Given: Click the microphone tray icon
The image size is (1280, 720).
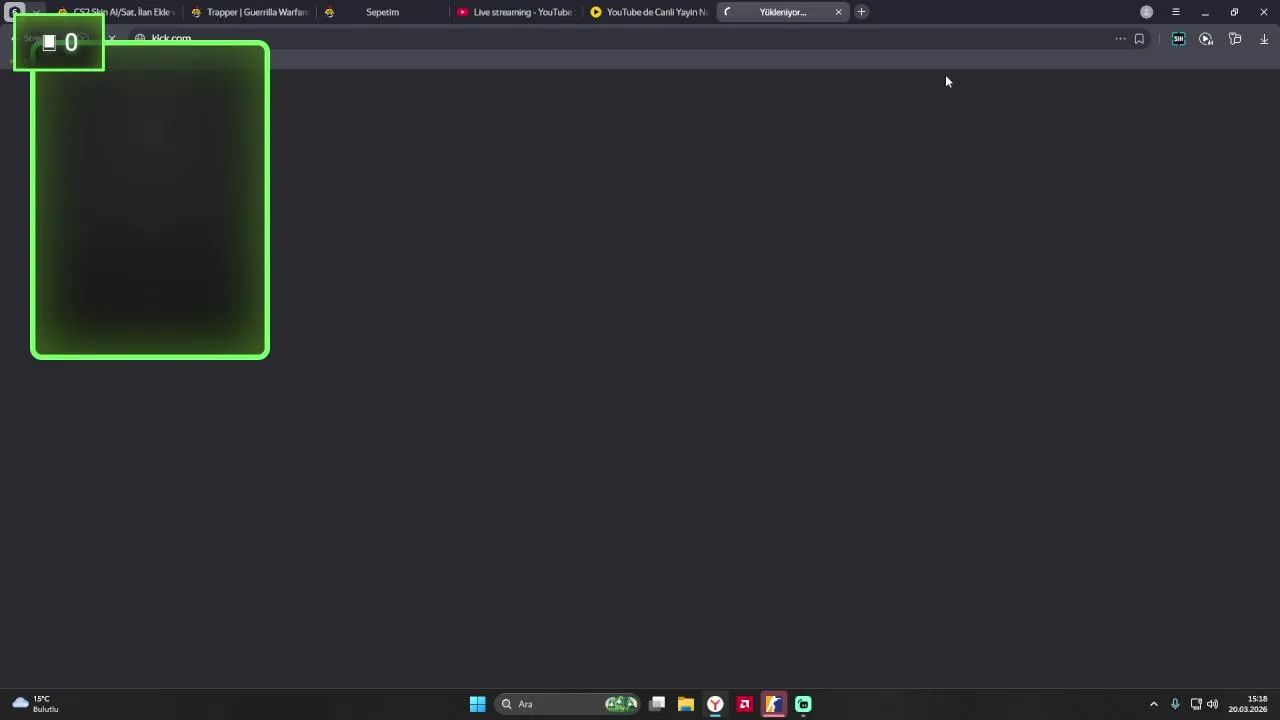Looking at the screenshot, I should click(1175, 704).
